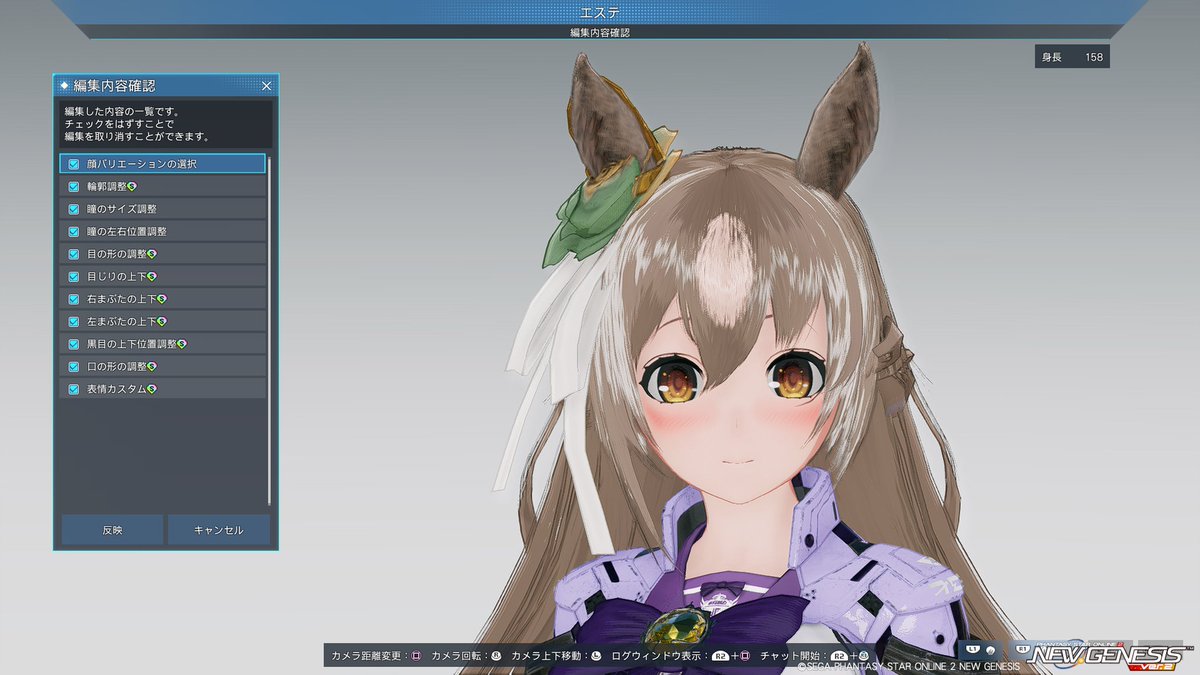Apply the edits with the 反映 button
Viewport: 1200px width, 675px height.
(x=112, y=530)
